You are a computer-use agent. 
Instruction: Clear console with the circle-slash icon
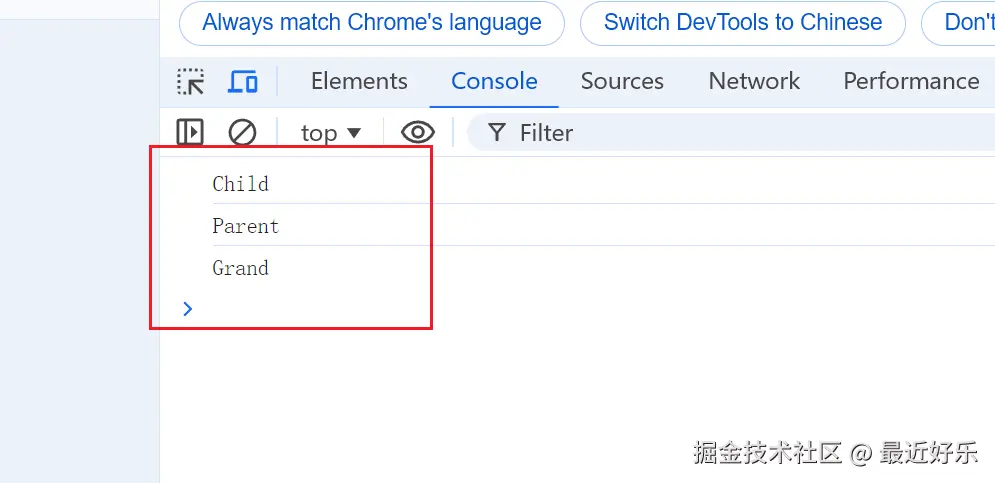[x=242, y=133]
